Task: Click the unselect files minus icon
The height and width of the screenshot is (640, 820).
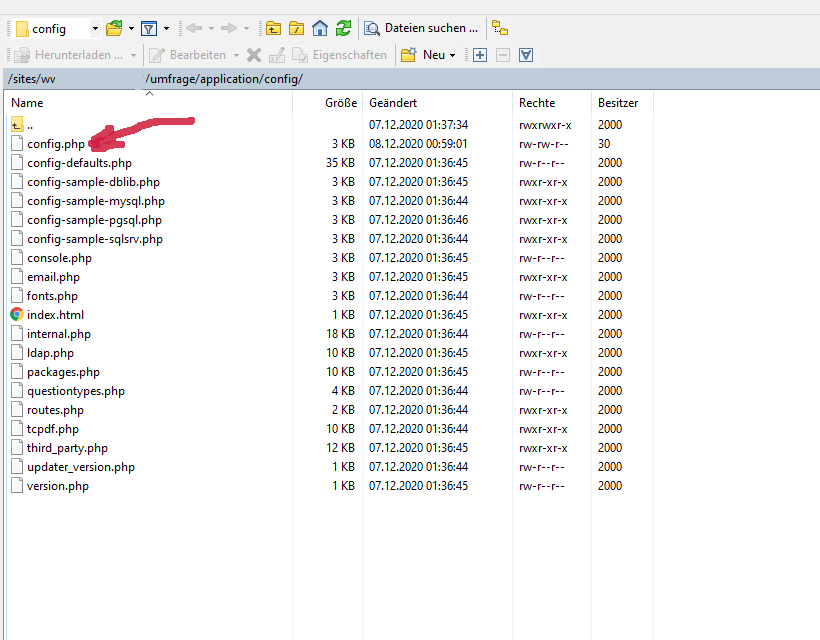Action: (503, 55)
